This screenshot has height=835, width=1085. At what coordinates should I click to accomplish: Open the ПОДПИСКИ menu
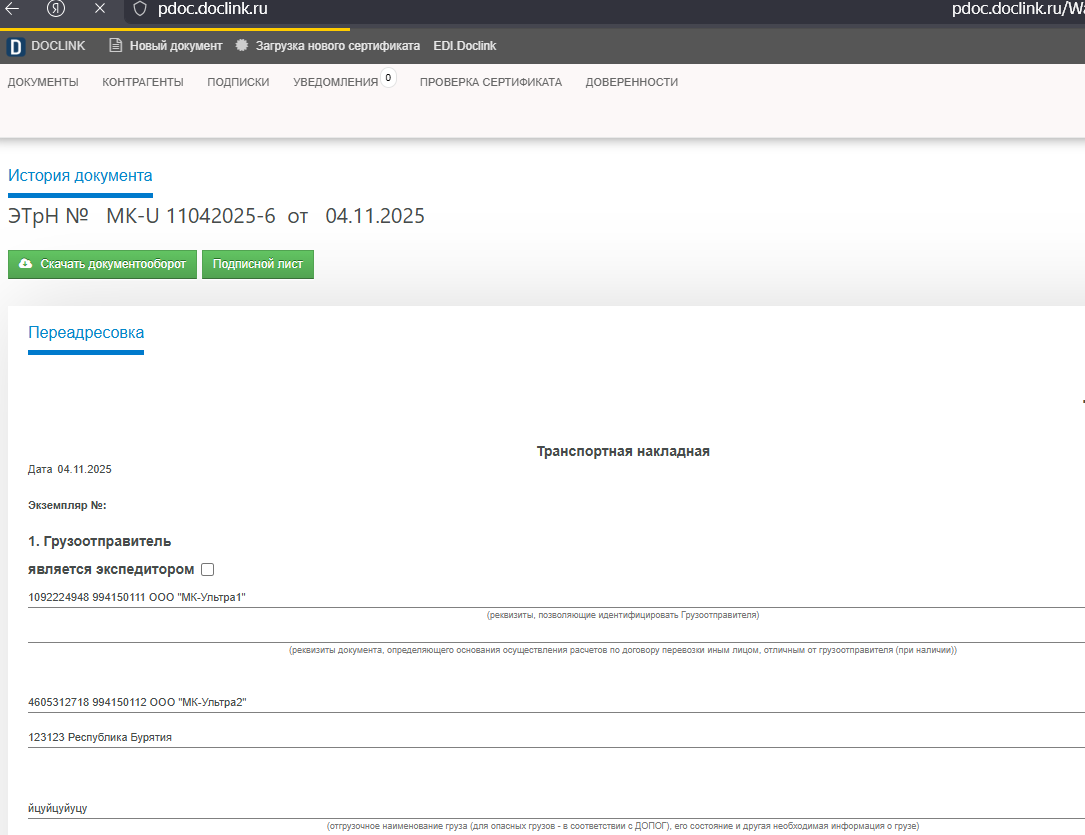pyautogui.click(x=238, y=82)
